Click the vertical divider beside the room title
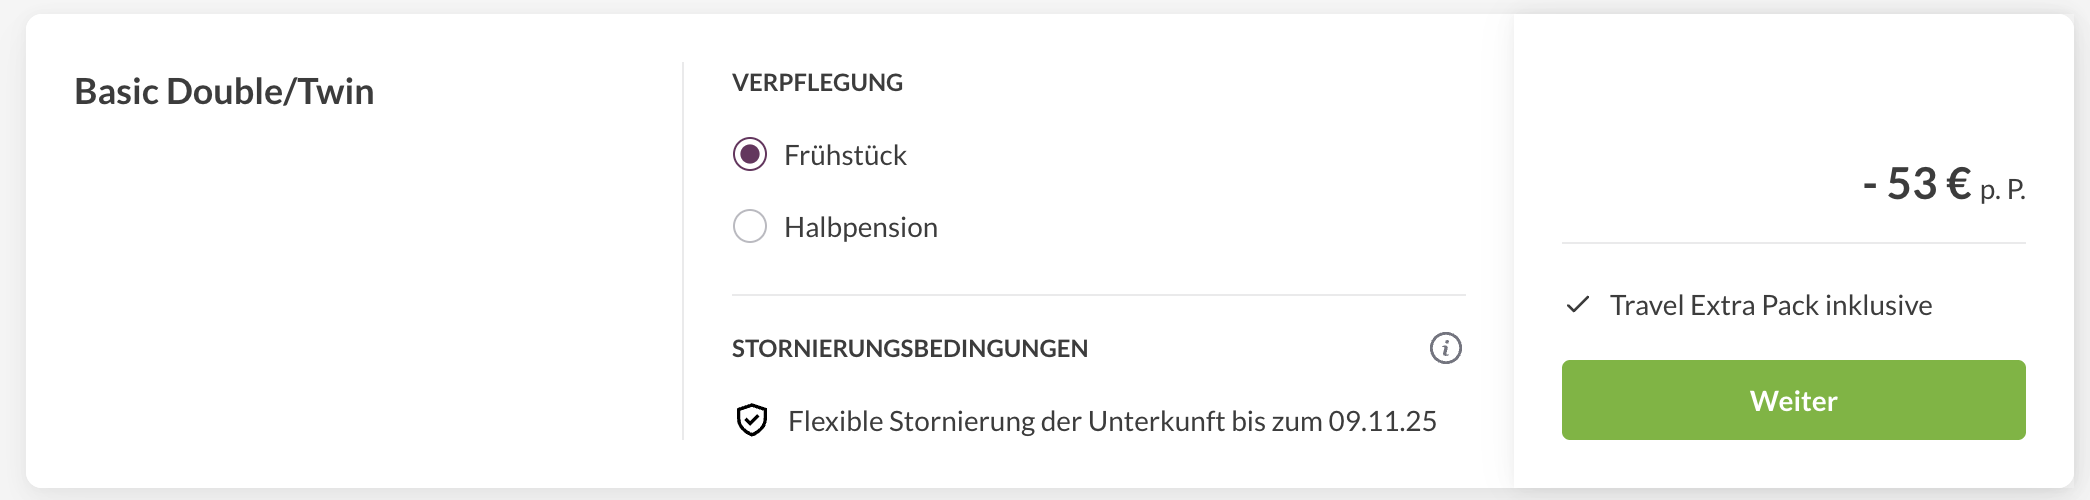This screenshot has width=2090, height=500. [x=683, y=250]
